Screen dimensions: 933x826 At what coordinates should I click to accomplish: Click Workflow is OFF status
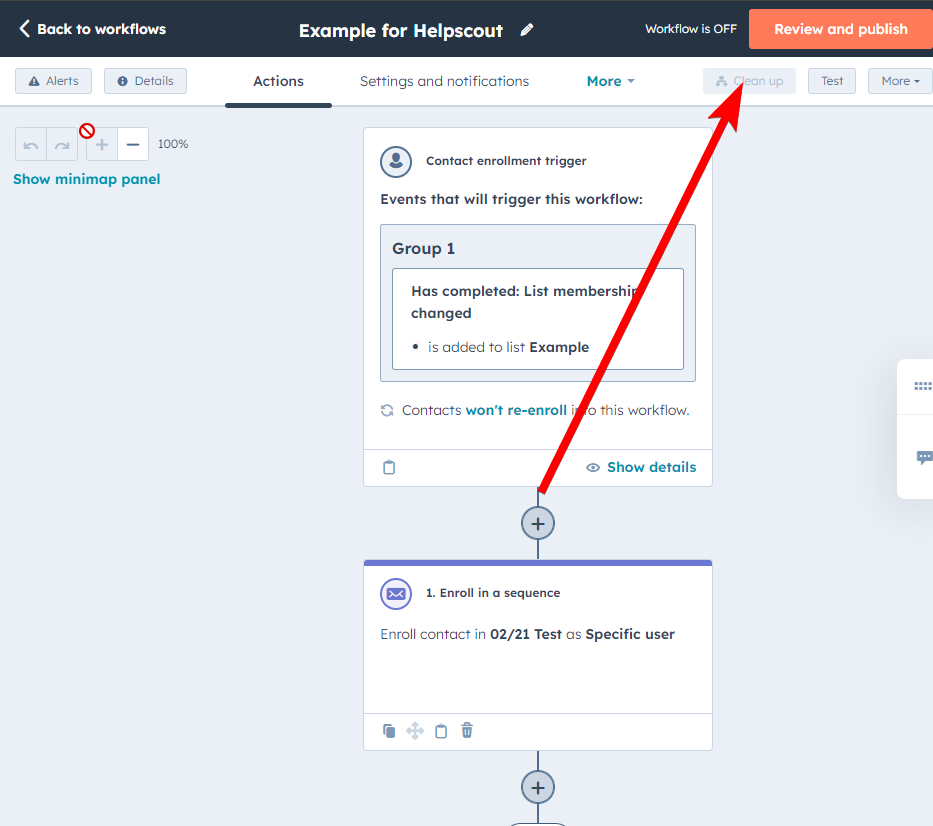tap(691, 29)
